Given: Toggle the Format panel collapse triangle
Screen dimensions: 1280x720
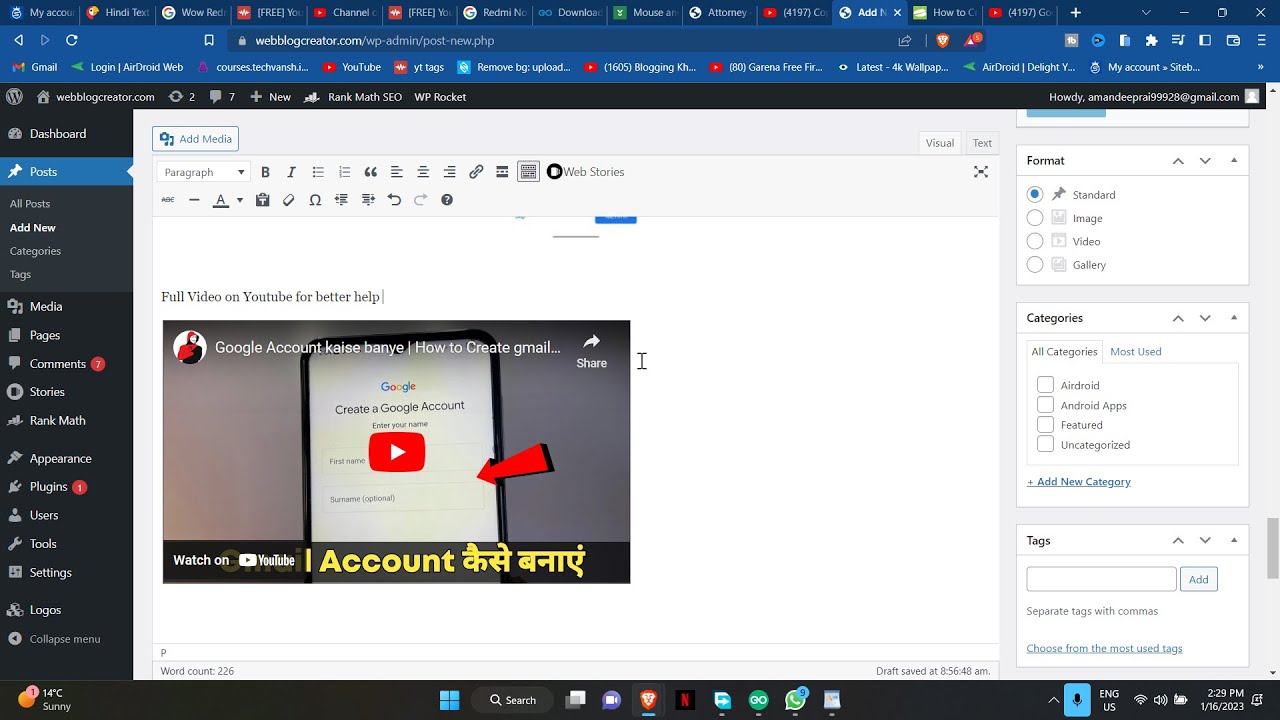Looking at the screenshot, I should click(x=1234, y=160).
